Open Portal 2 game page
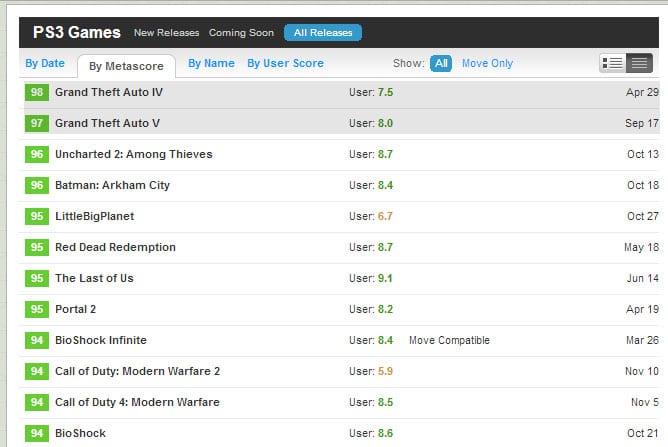The width and height of the screenshot is (668, 447). pyautogui.click(x=75, y=309)
